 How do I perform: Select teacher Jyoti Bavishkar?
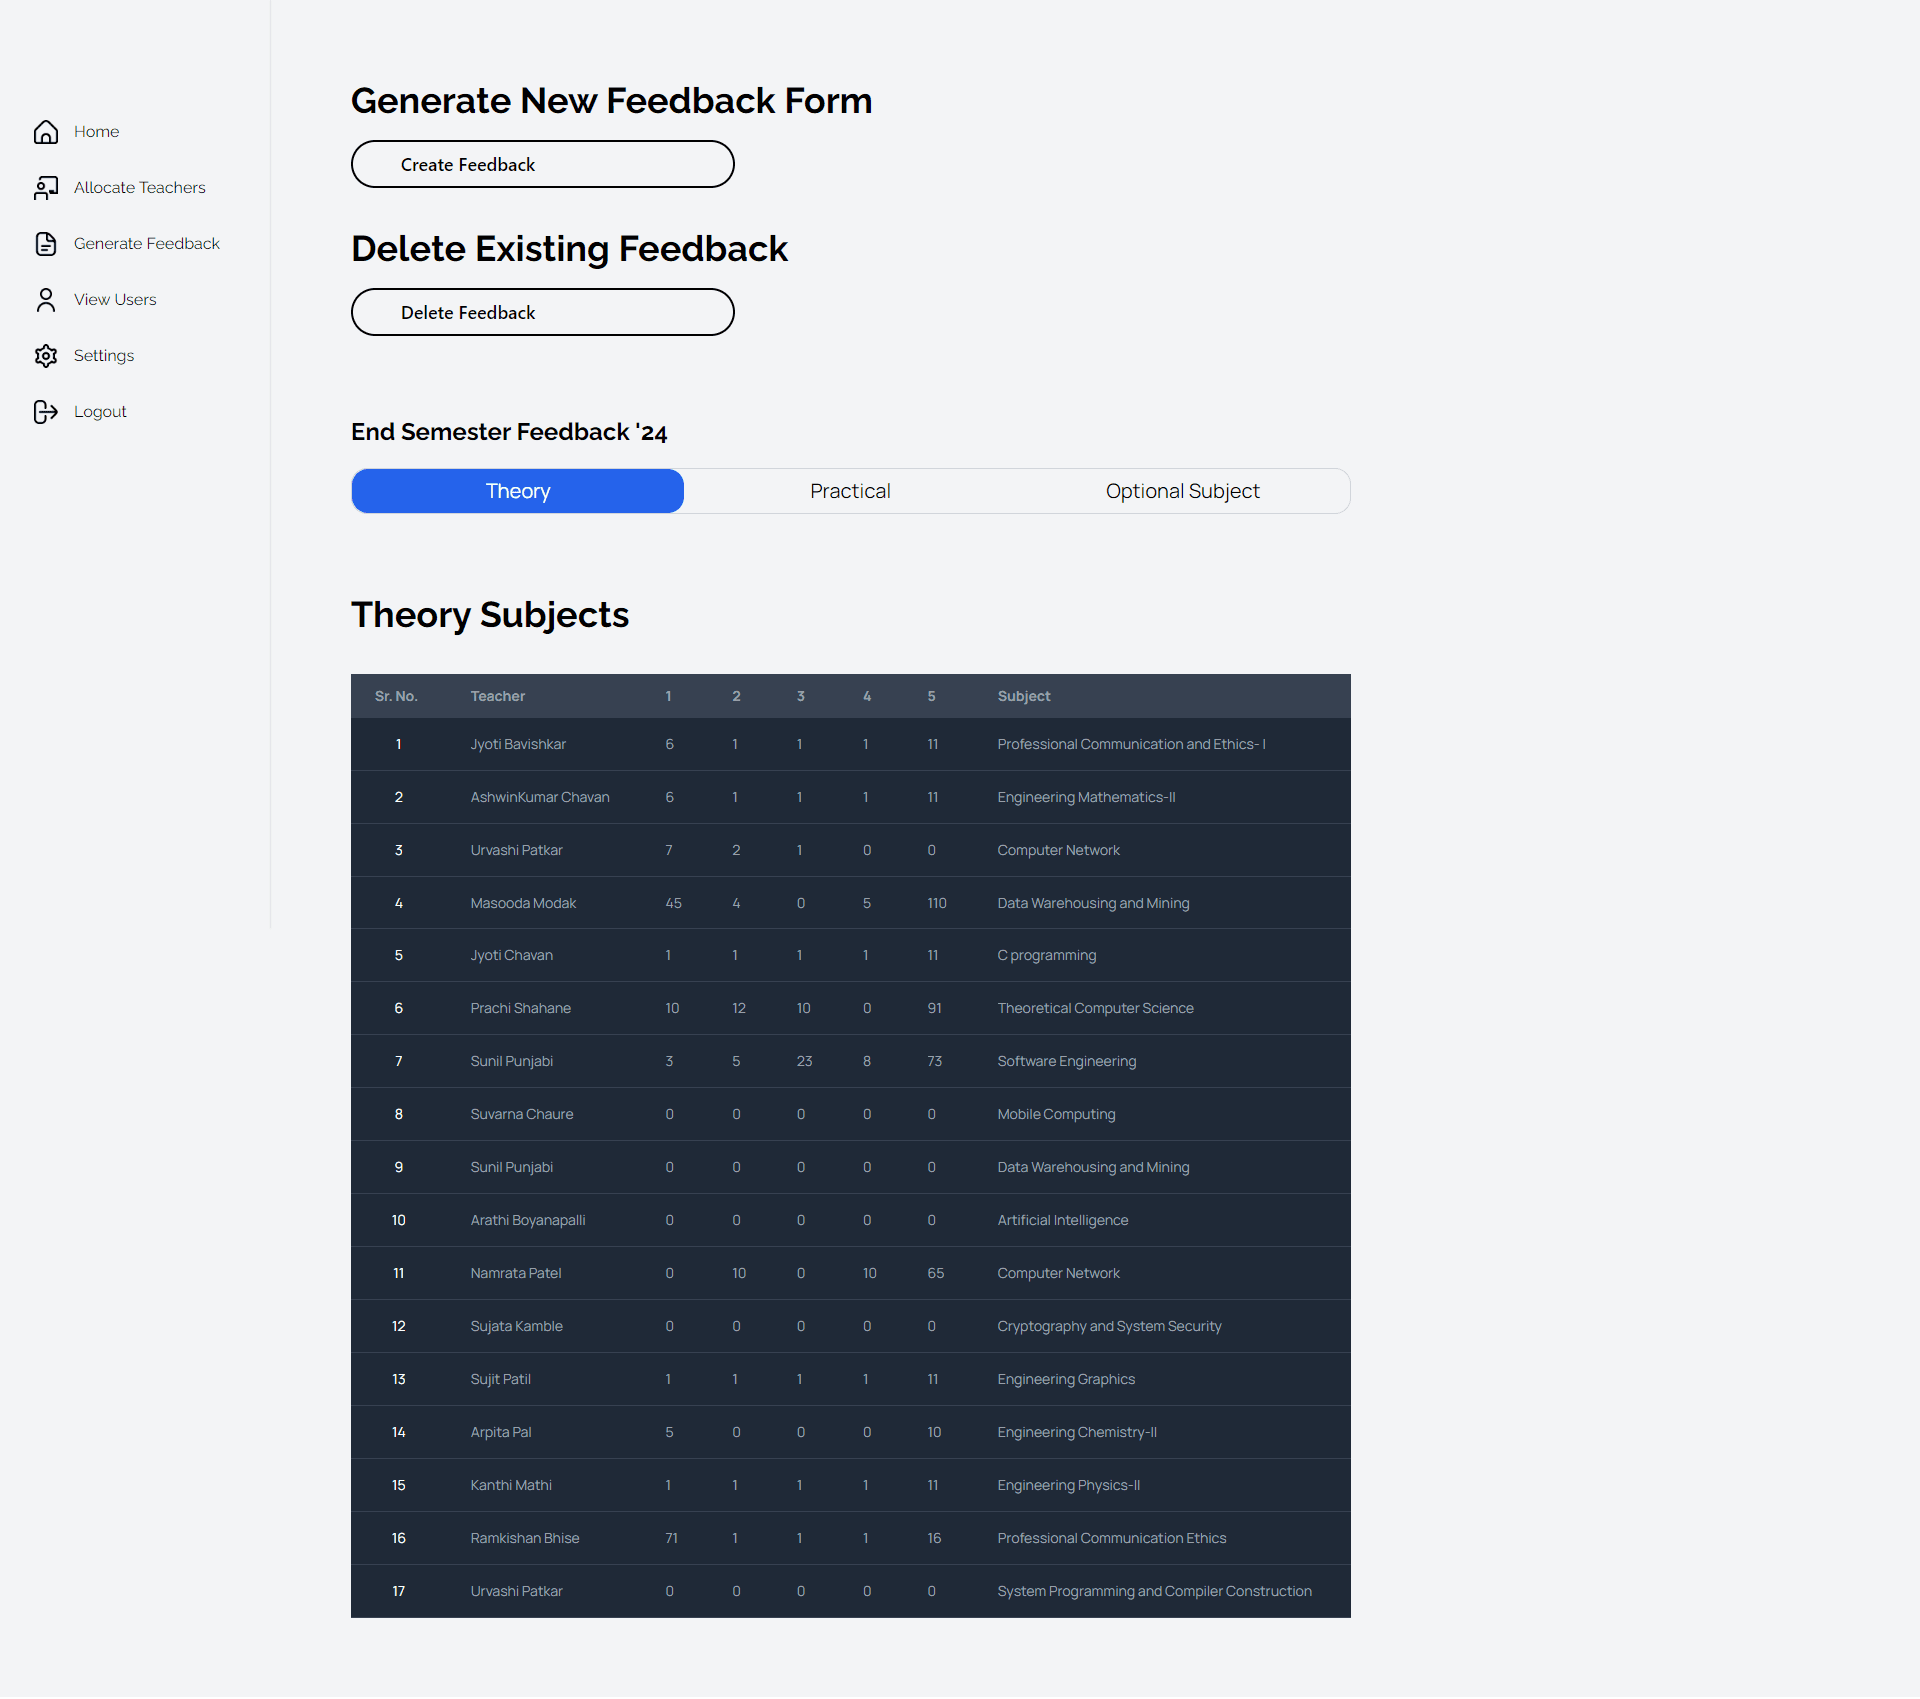click(518, 744)
